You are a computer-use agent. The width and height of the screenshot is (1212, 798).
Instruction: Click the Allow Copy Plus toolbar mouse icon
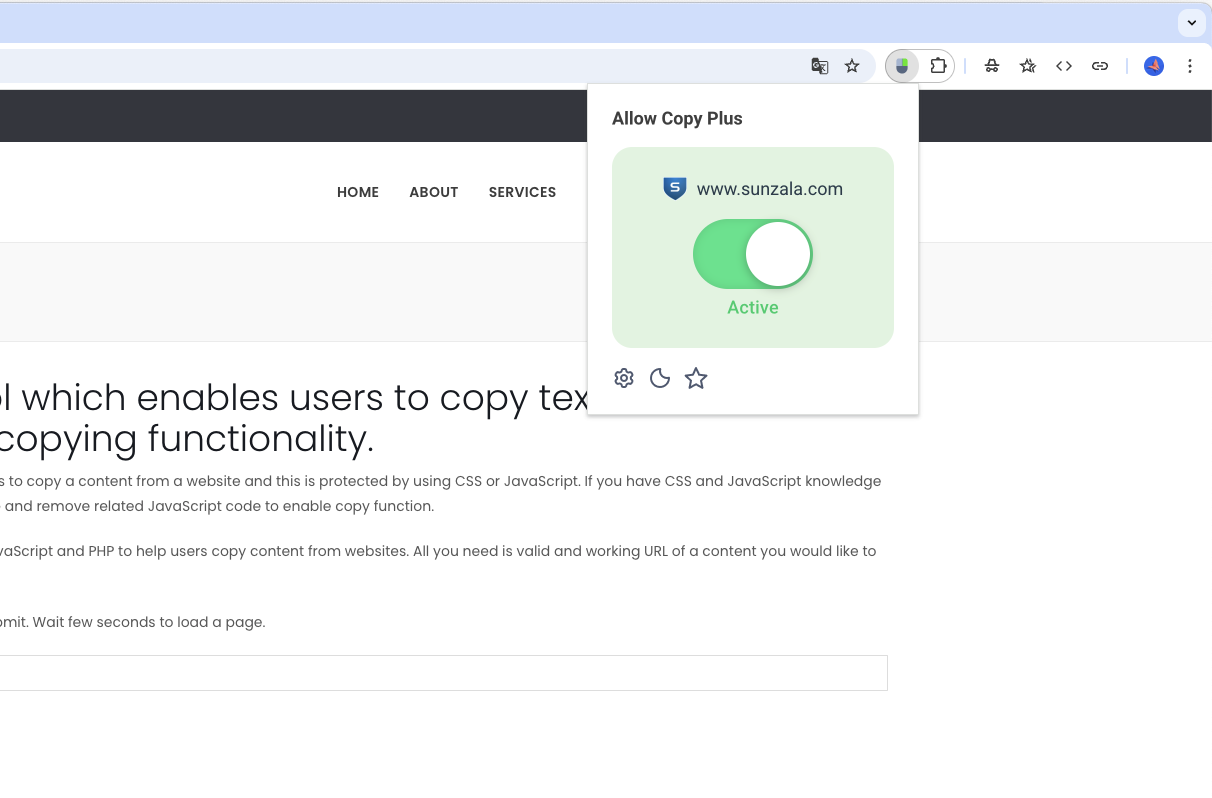point(903,65)
